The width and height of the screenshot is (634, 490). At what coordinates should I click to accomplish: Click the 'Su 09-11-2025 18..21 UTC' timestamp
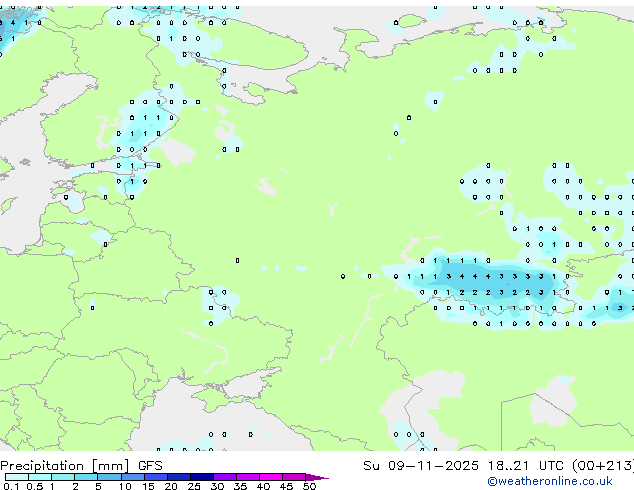pyautogui.click(x=463, y=466)
